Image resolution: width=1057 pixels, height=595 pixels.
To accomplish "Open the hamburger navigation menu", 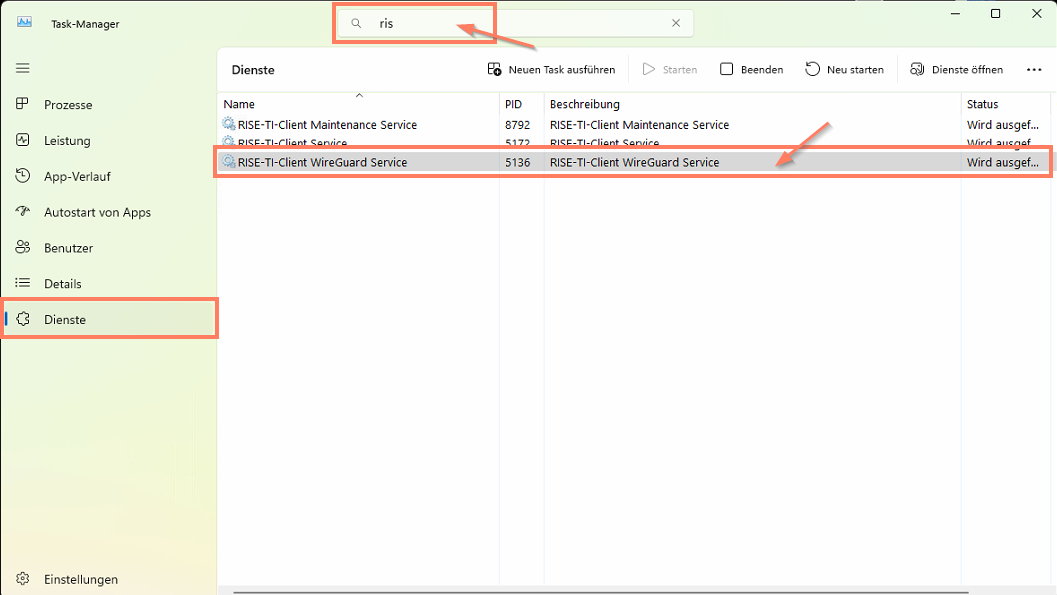I will point(22,68).
